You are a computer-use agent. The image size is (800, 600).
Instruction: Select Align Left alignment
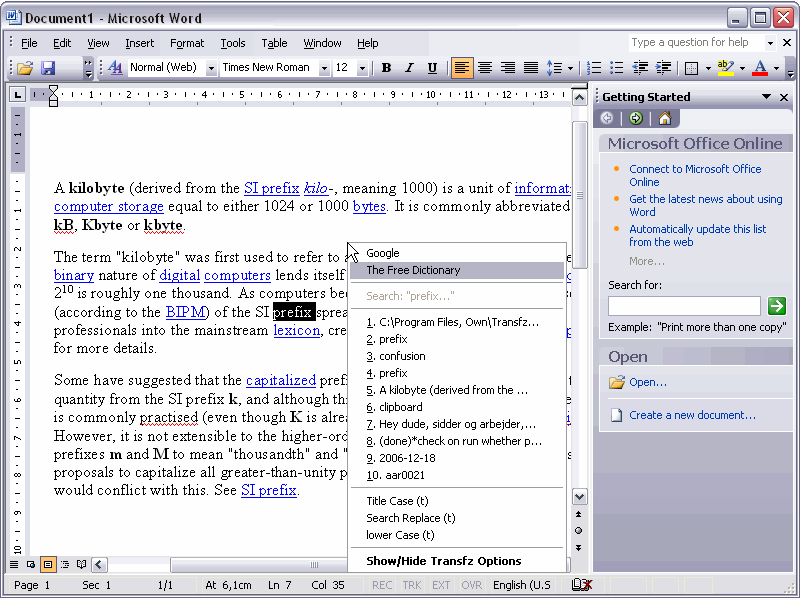(x=462, y=68)
